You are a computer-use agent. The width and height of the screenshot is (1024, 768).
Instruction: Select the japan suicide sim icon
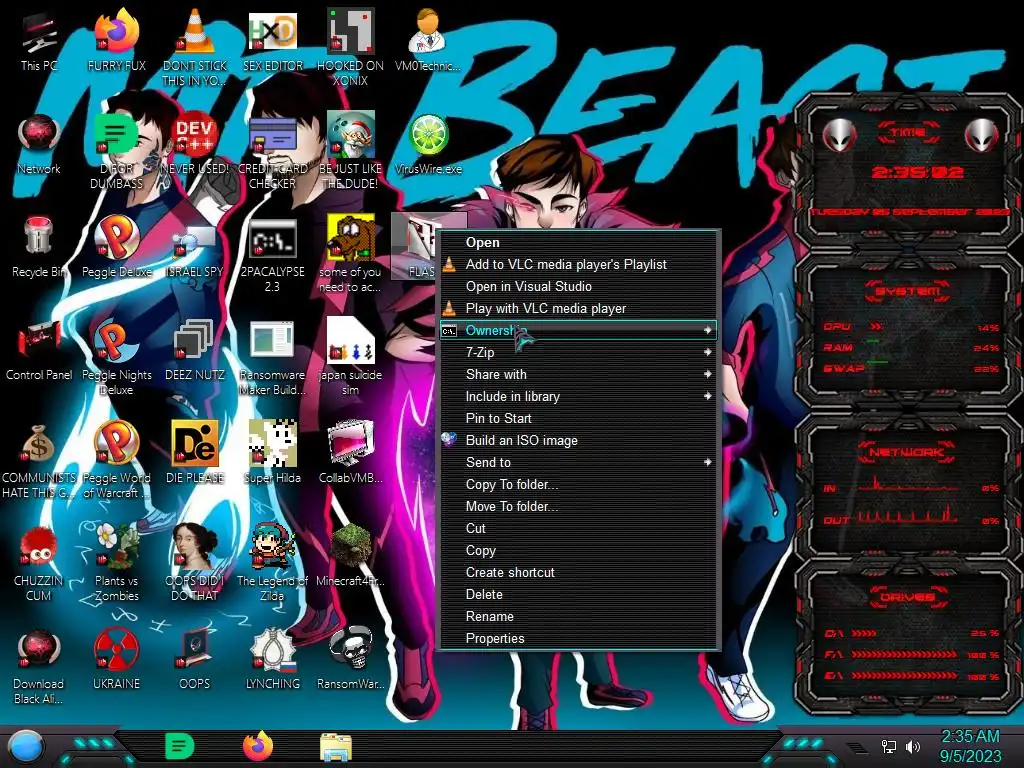tap(350, 357)
